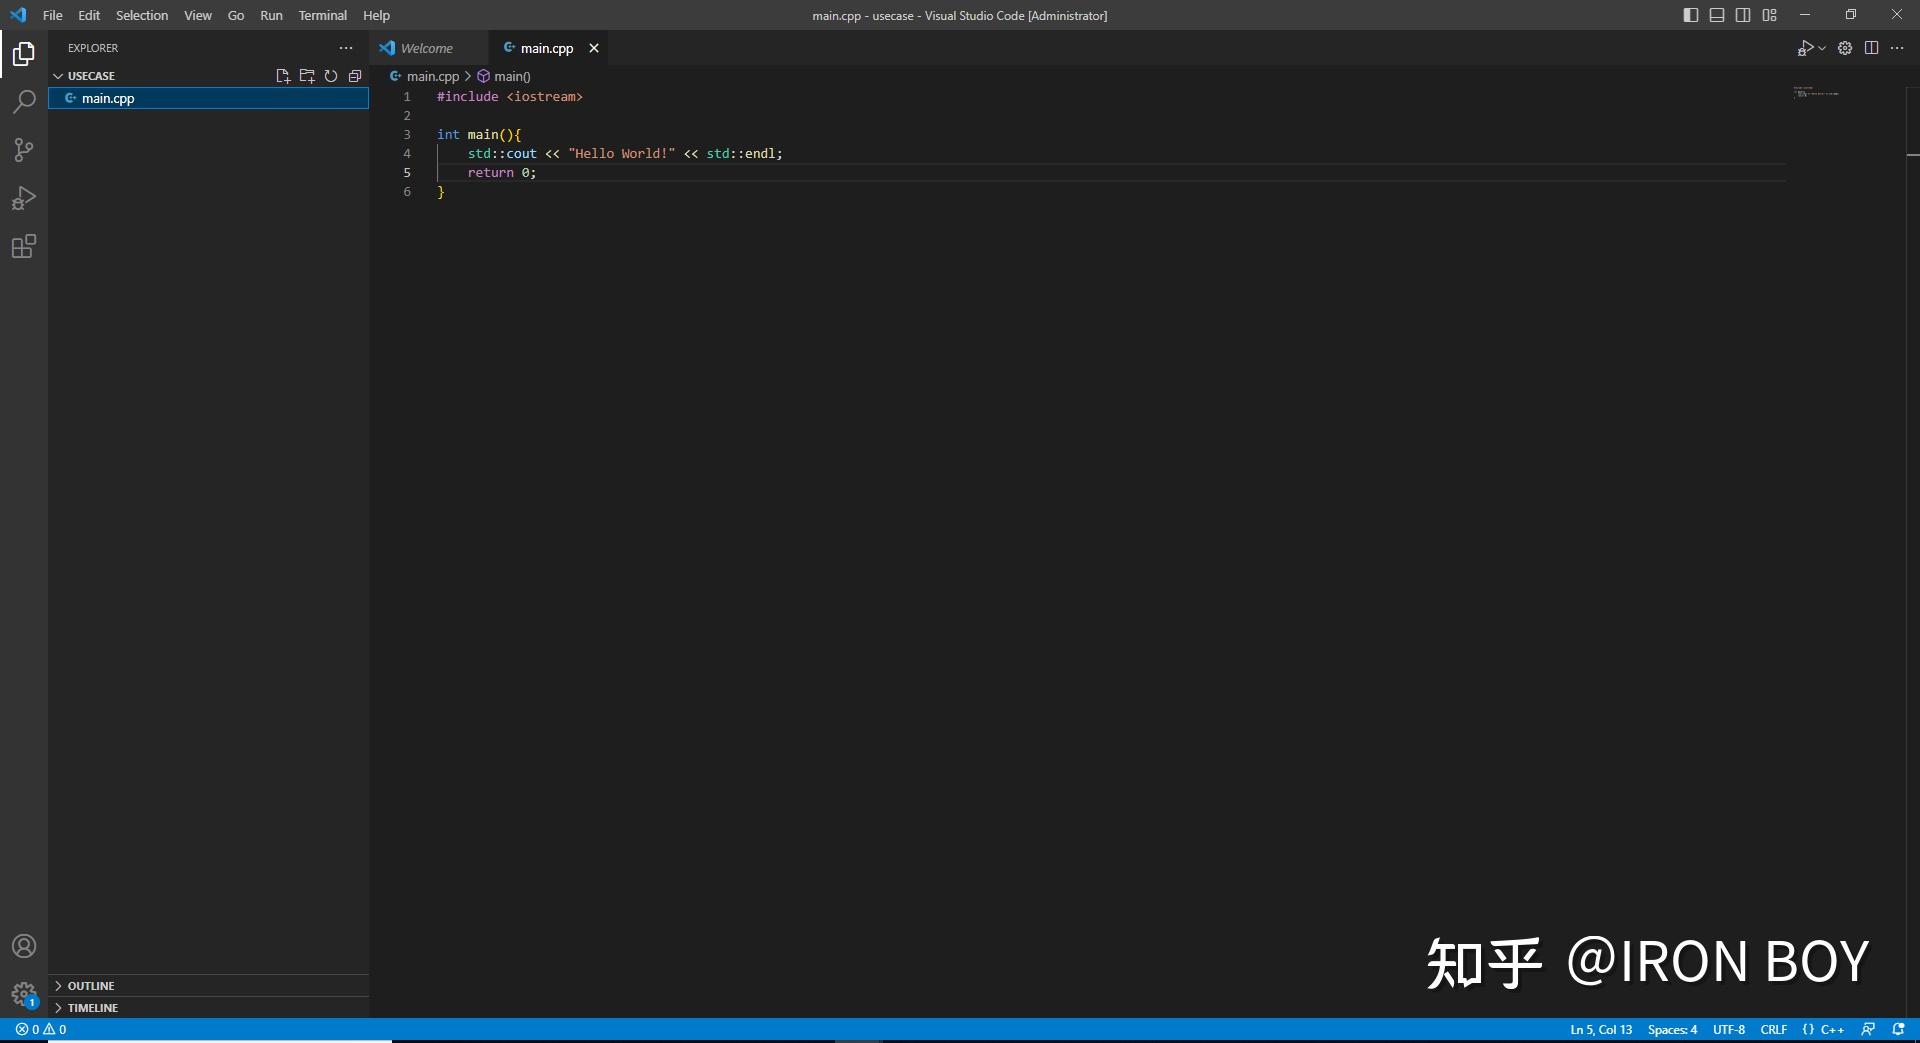This screenshot has width=1920, height=1043.
Task: Open the Terminal menu
Action: tap(322, 15)
